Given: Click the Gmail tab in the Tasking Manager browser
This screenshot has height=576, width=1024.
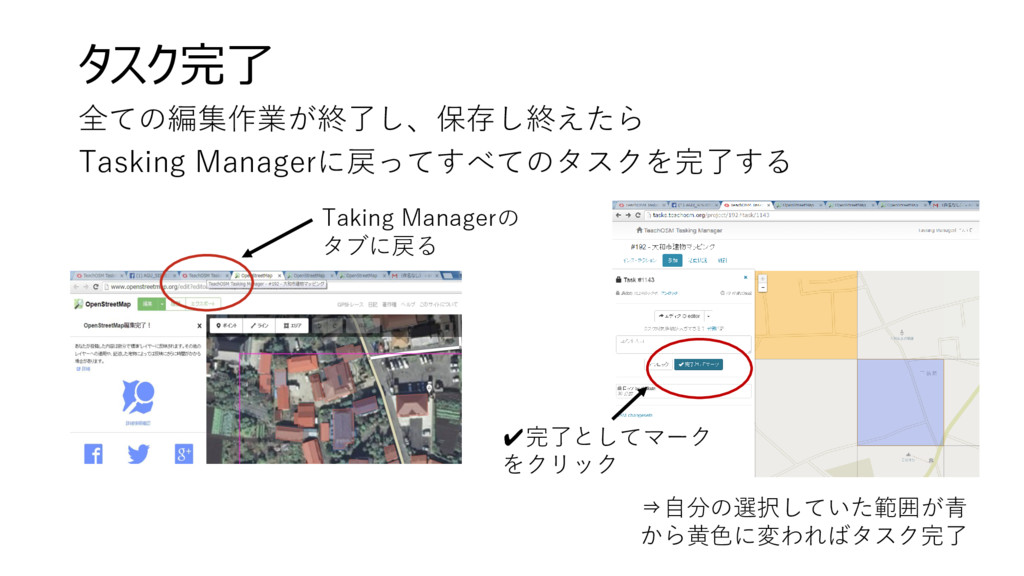Looking at the screenshot, I should pos(955,205).
